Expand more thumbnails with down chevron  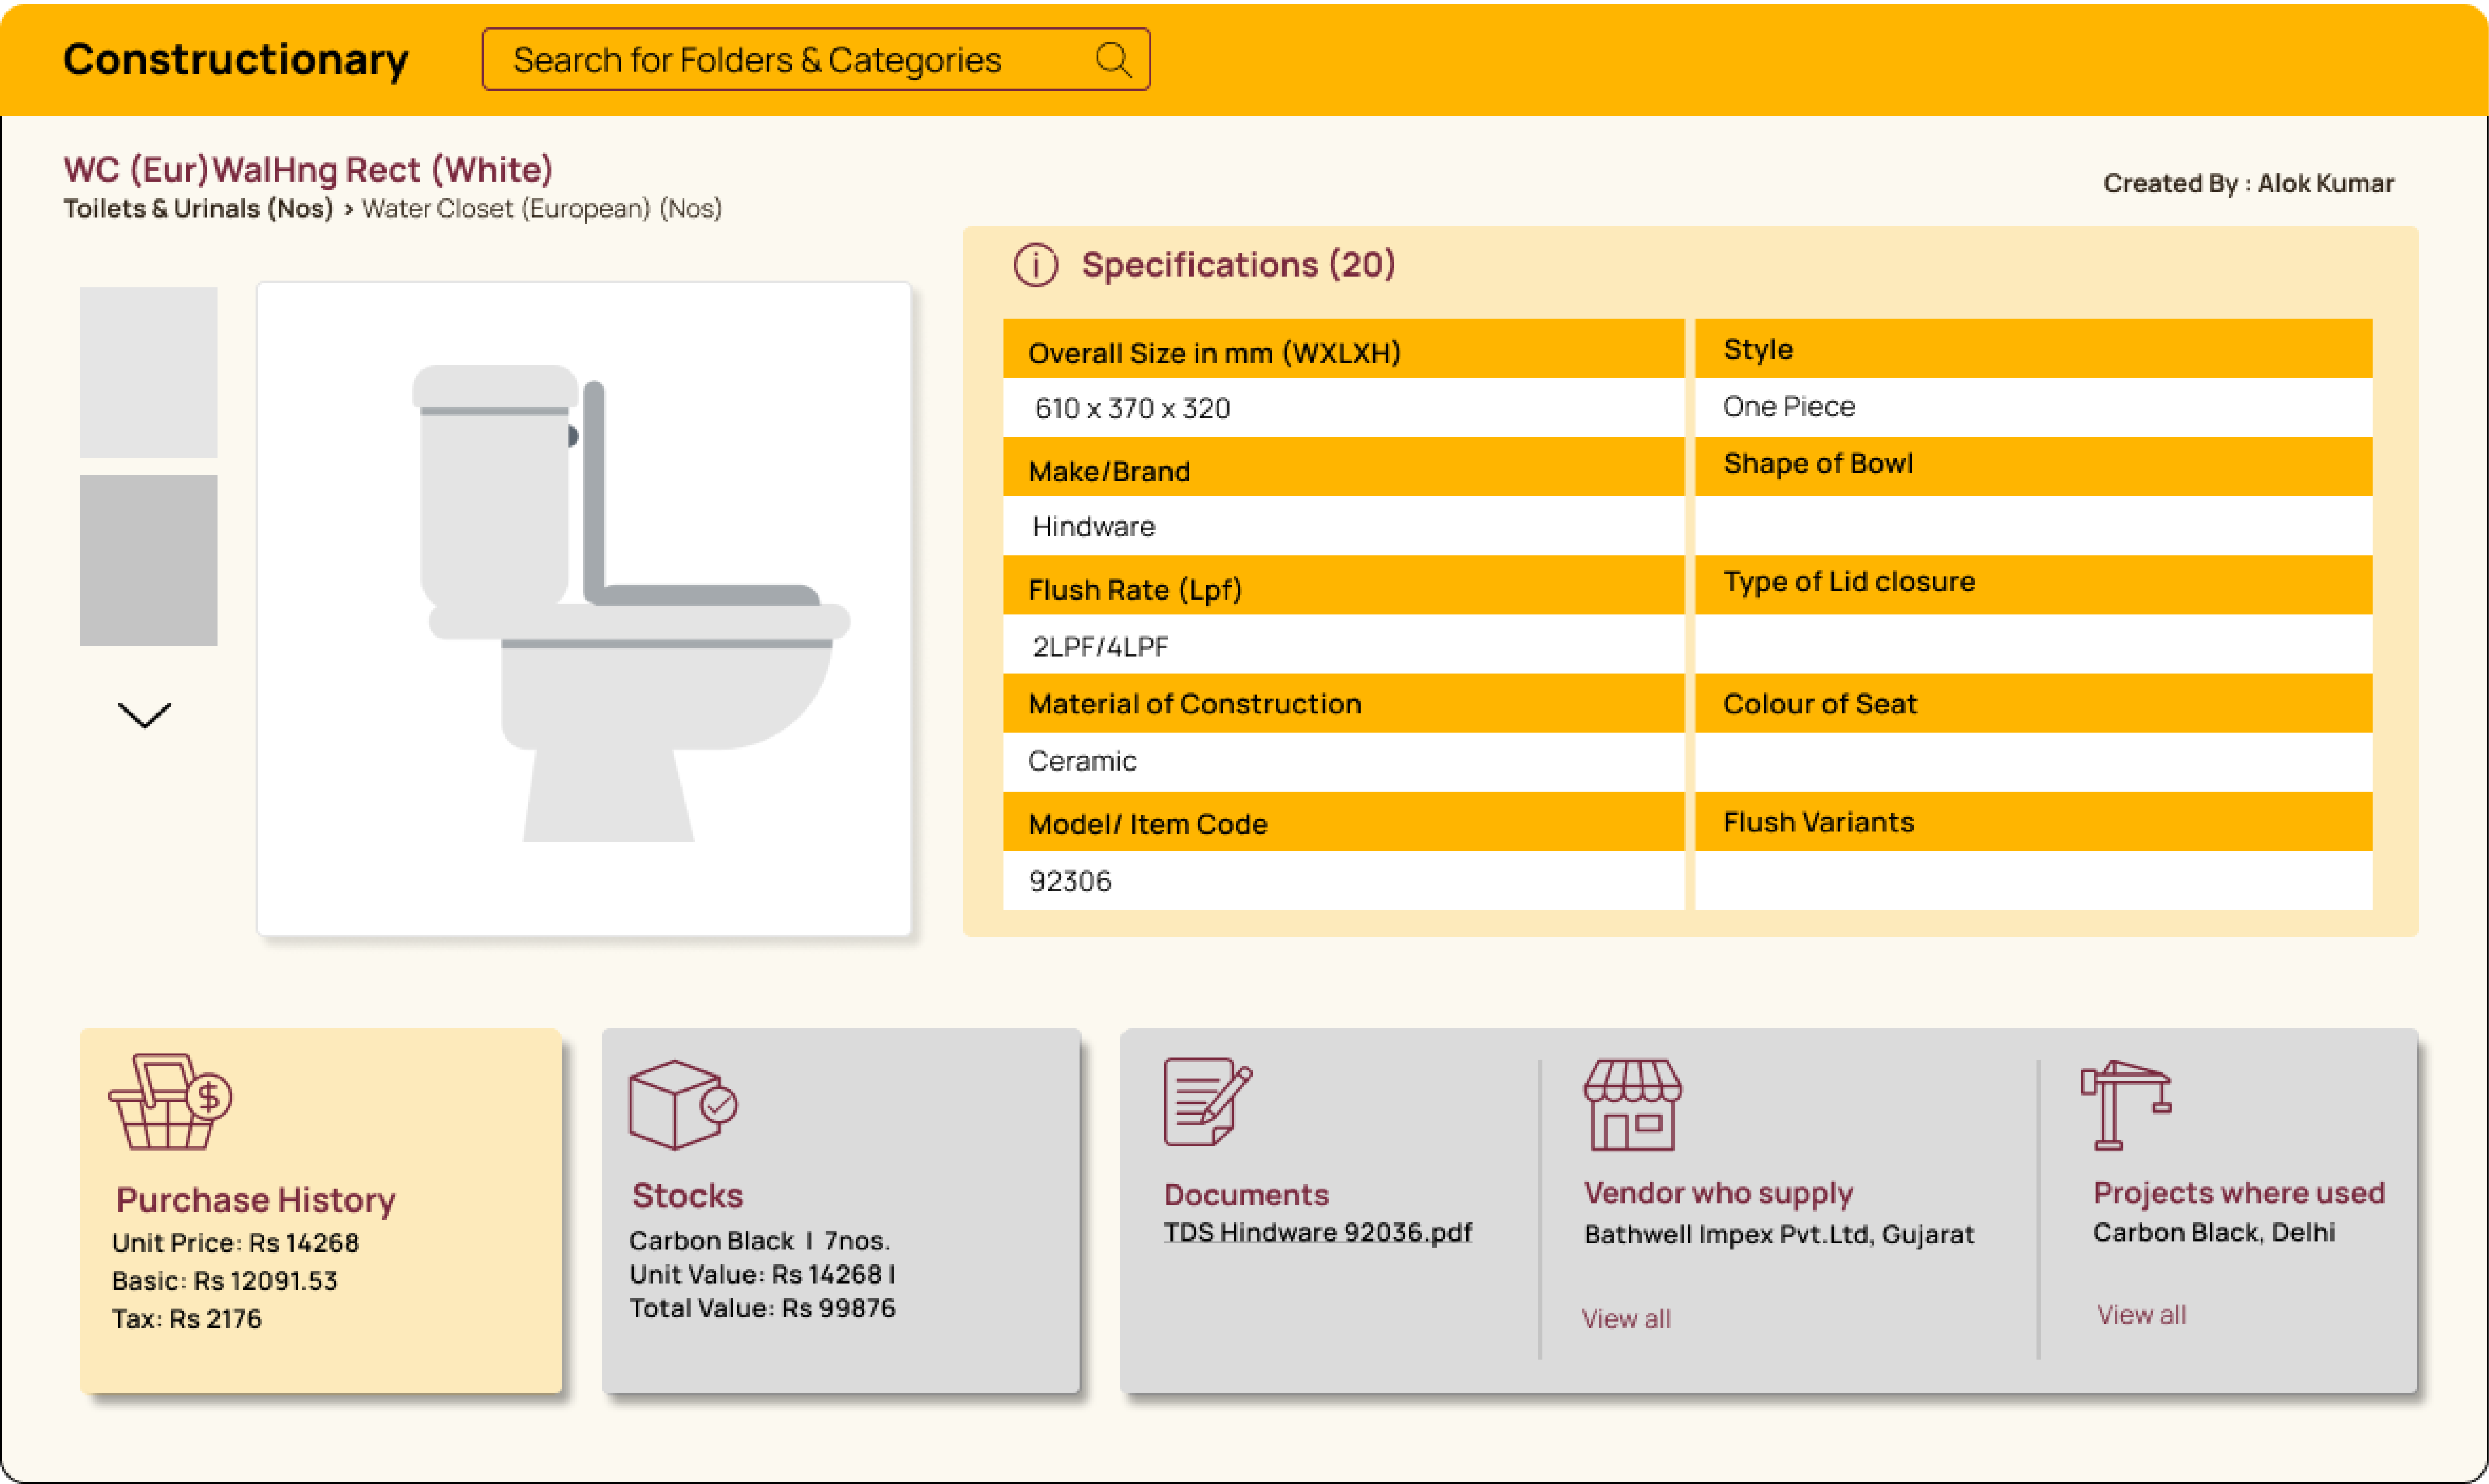click(x=145, y=715)
